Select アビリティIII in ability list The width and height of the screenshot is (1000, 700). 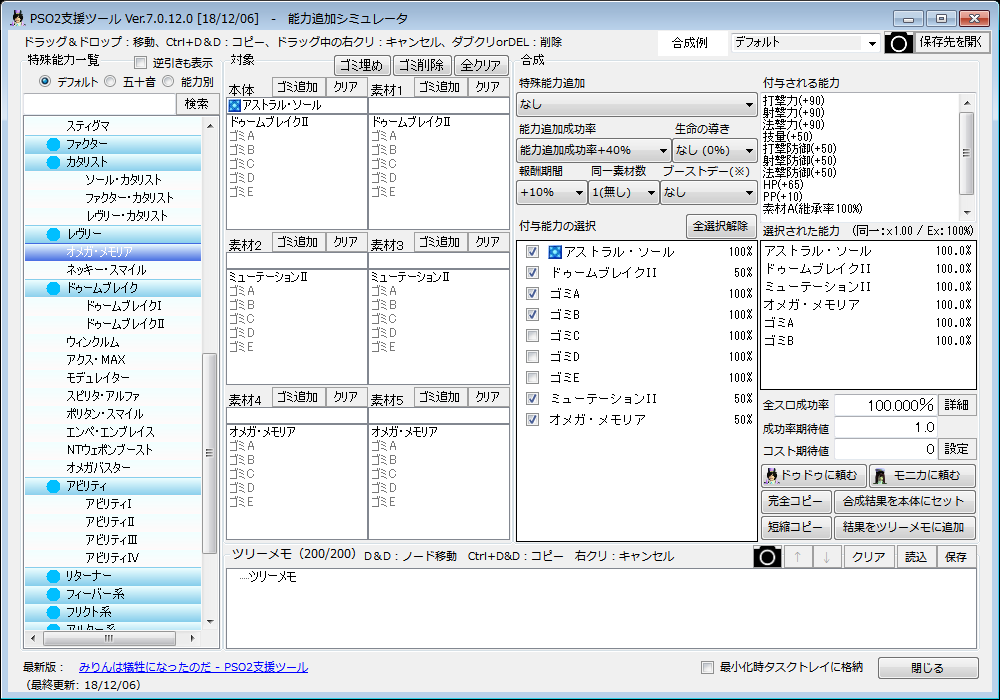pyautogui.click(x=111, y=540)
